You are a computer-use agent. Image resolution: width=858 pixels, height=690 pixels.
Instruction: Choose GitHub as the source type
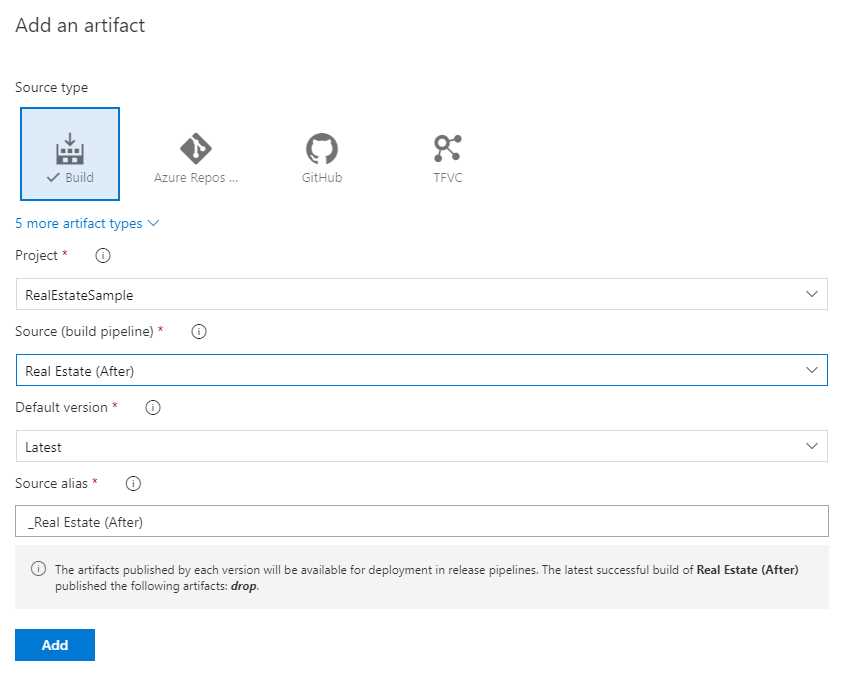[x=321, y=152]
